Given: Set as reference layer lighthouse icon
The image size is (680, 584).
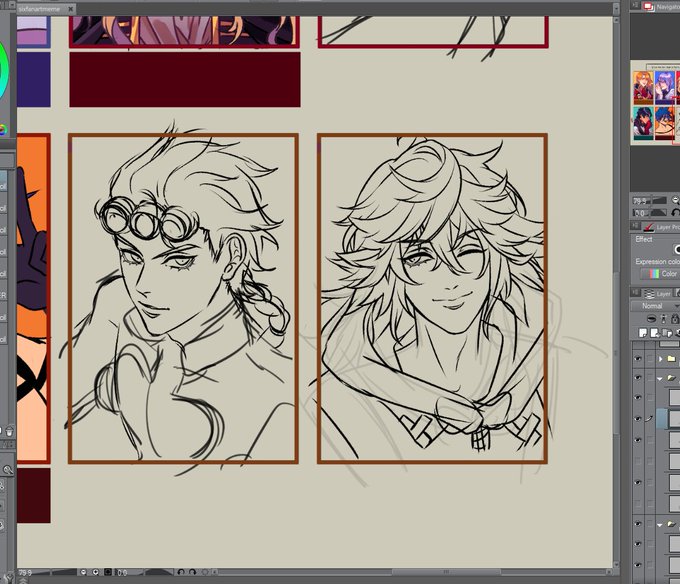Looking at the screenshot, I should pos(664,319).
